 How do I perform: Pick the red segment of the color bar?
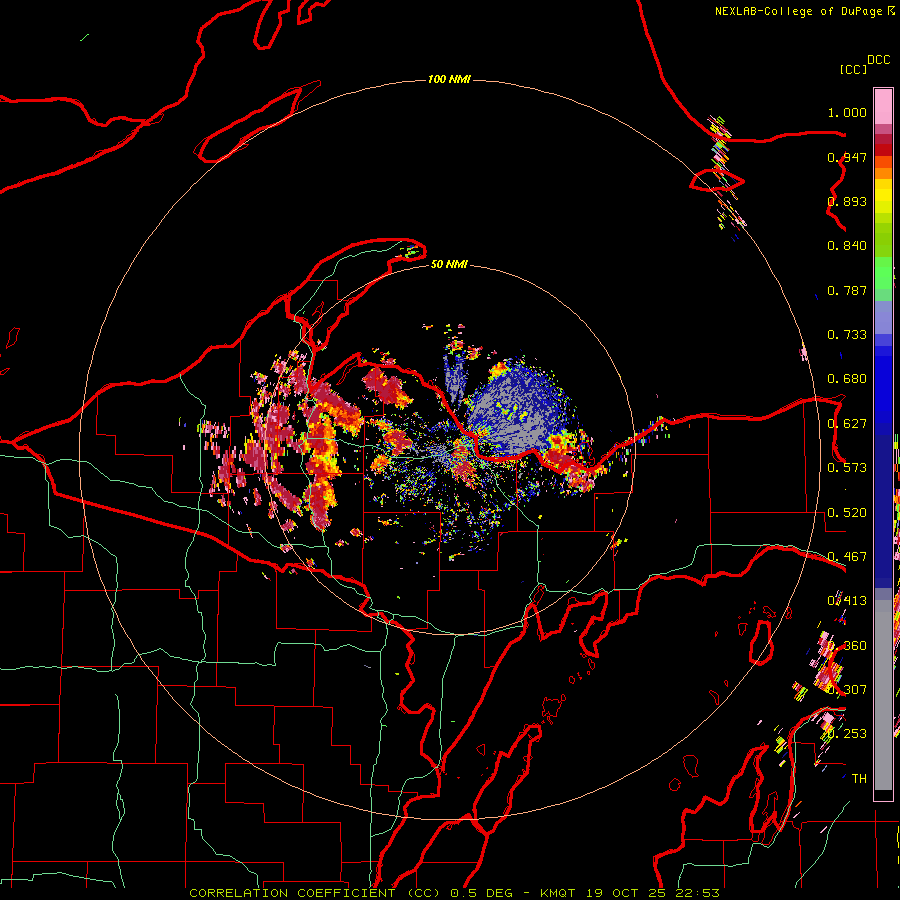click(883, 150)
